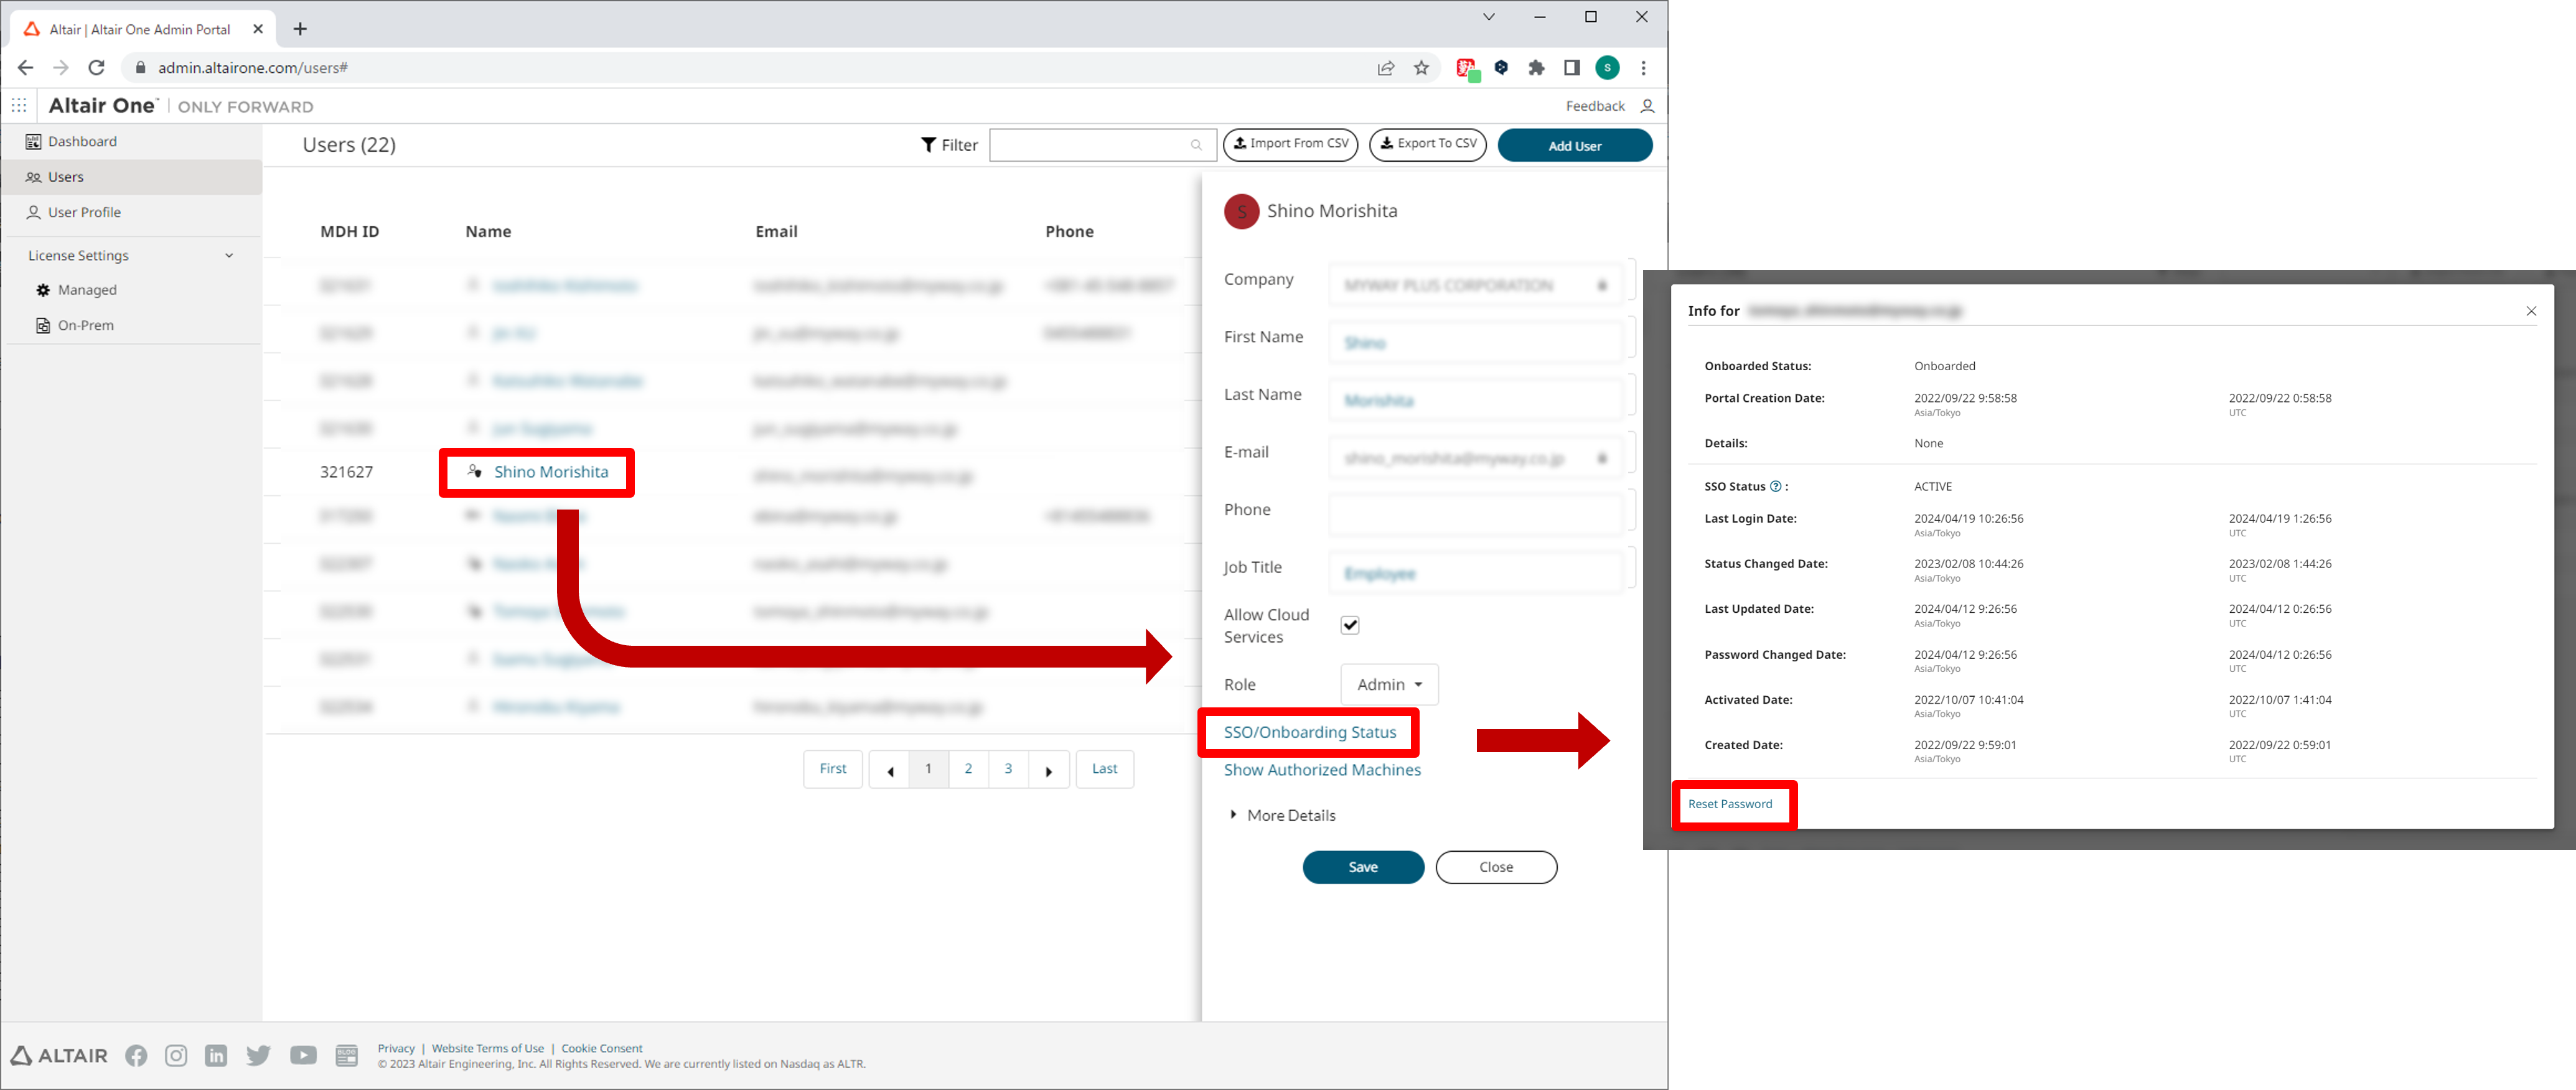Click the search magnifier in the filter box

(1196, 145)
